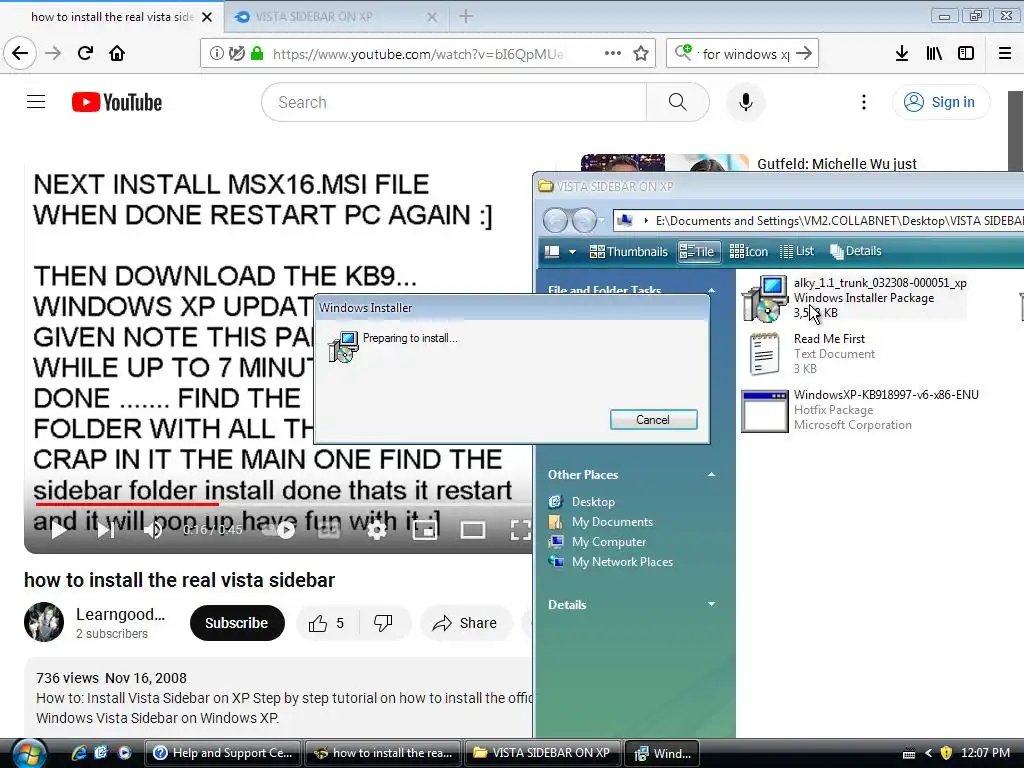Launch the media player quick launch icon
Viewport: 1024px width, 768px height.
[125, 753]
